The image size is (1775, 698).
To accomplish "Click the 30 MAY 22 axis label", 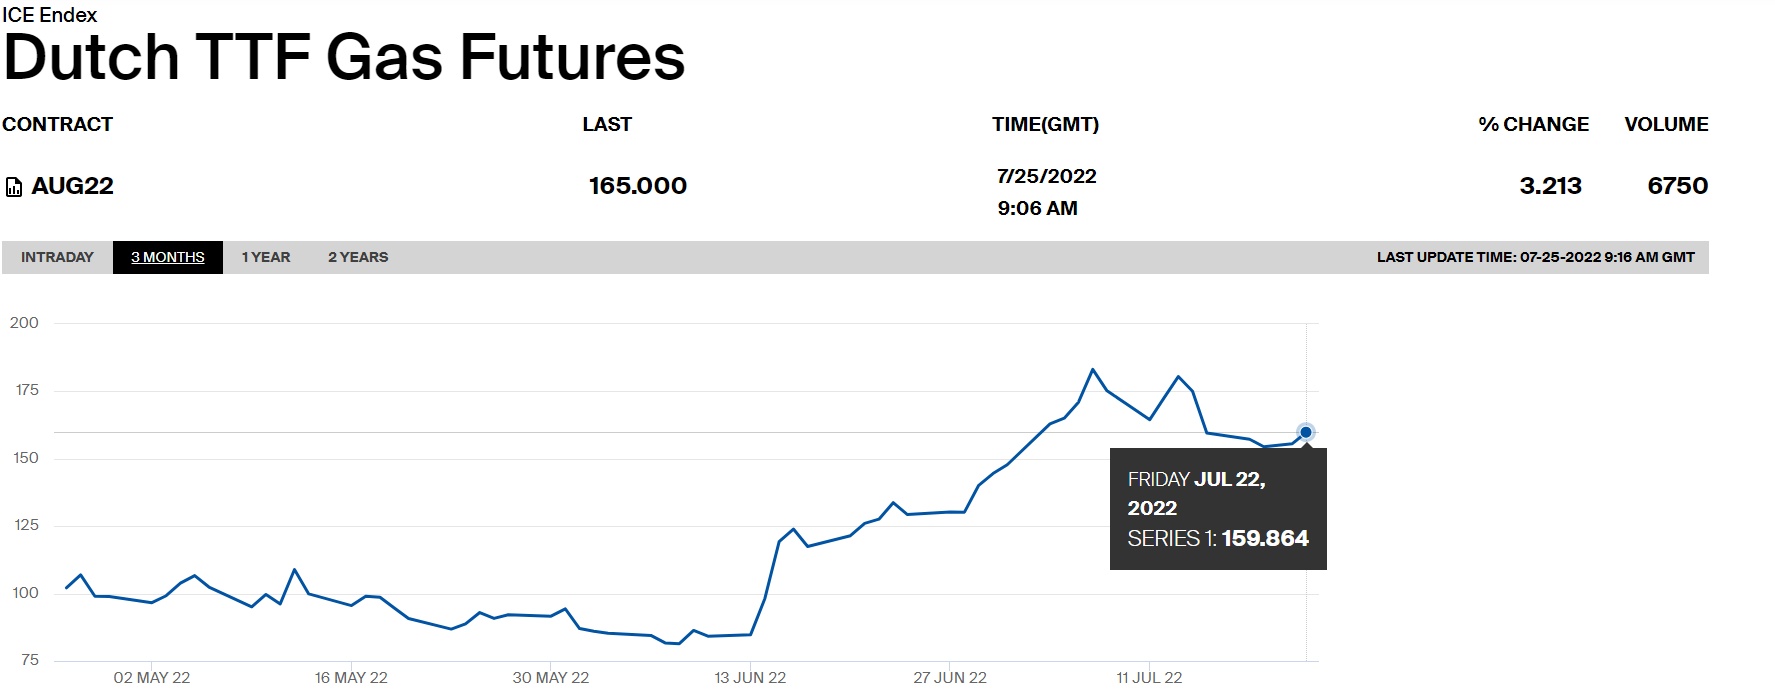I will pyautogui.click(x=551, y=678).
